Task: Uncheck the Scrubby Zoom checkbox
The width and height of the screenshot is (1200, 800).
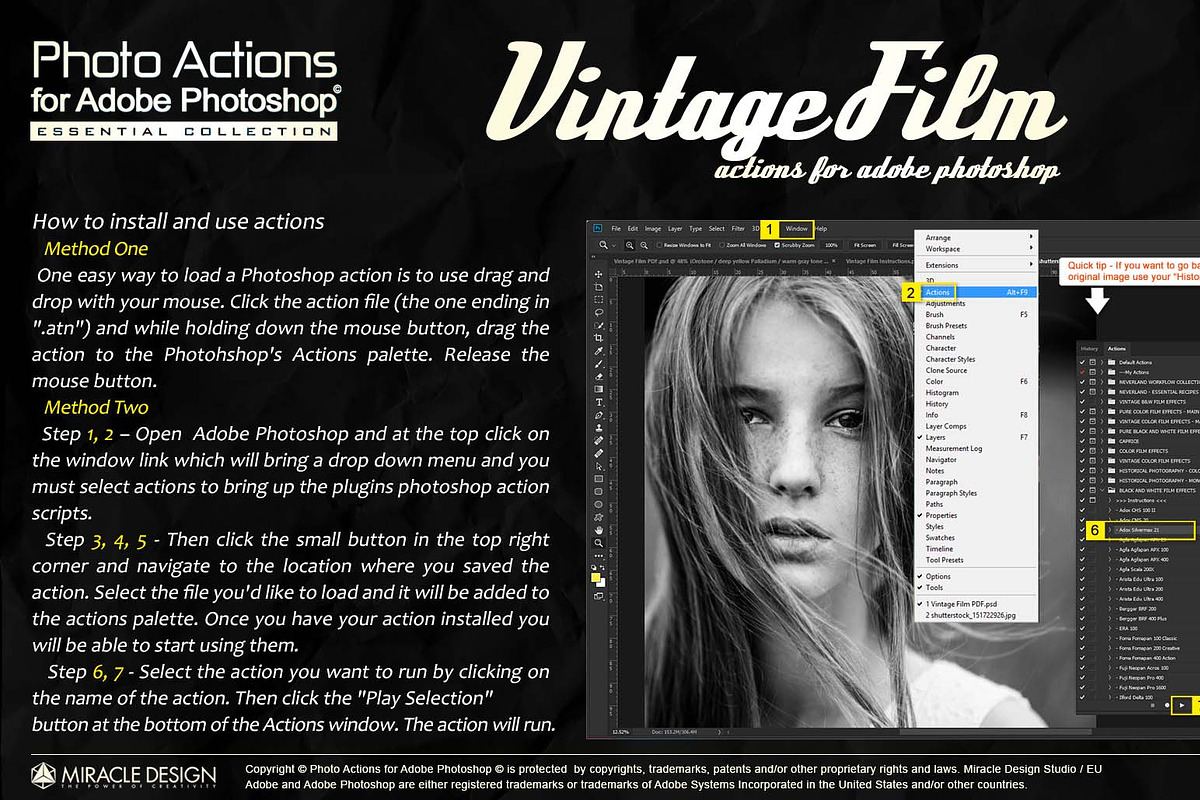Action: pos(777,245)
